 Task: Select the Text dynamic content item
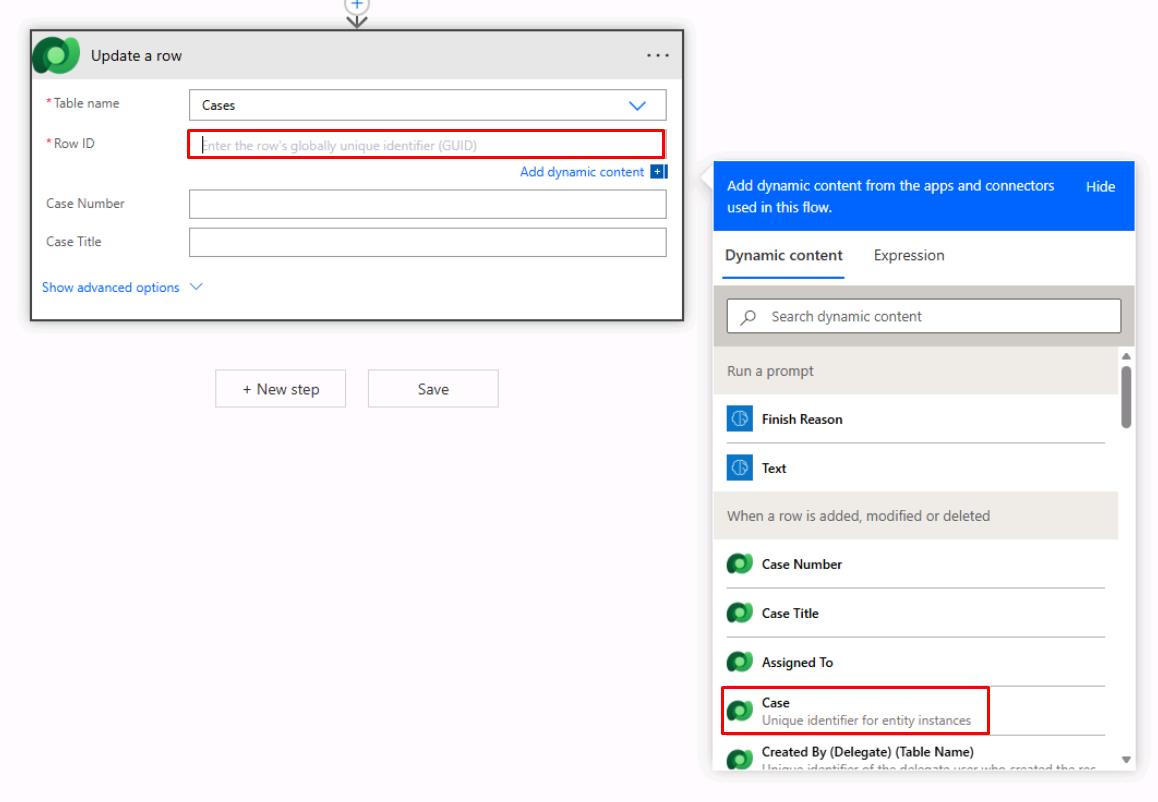pyautogui.click(x=916, y=468)
